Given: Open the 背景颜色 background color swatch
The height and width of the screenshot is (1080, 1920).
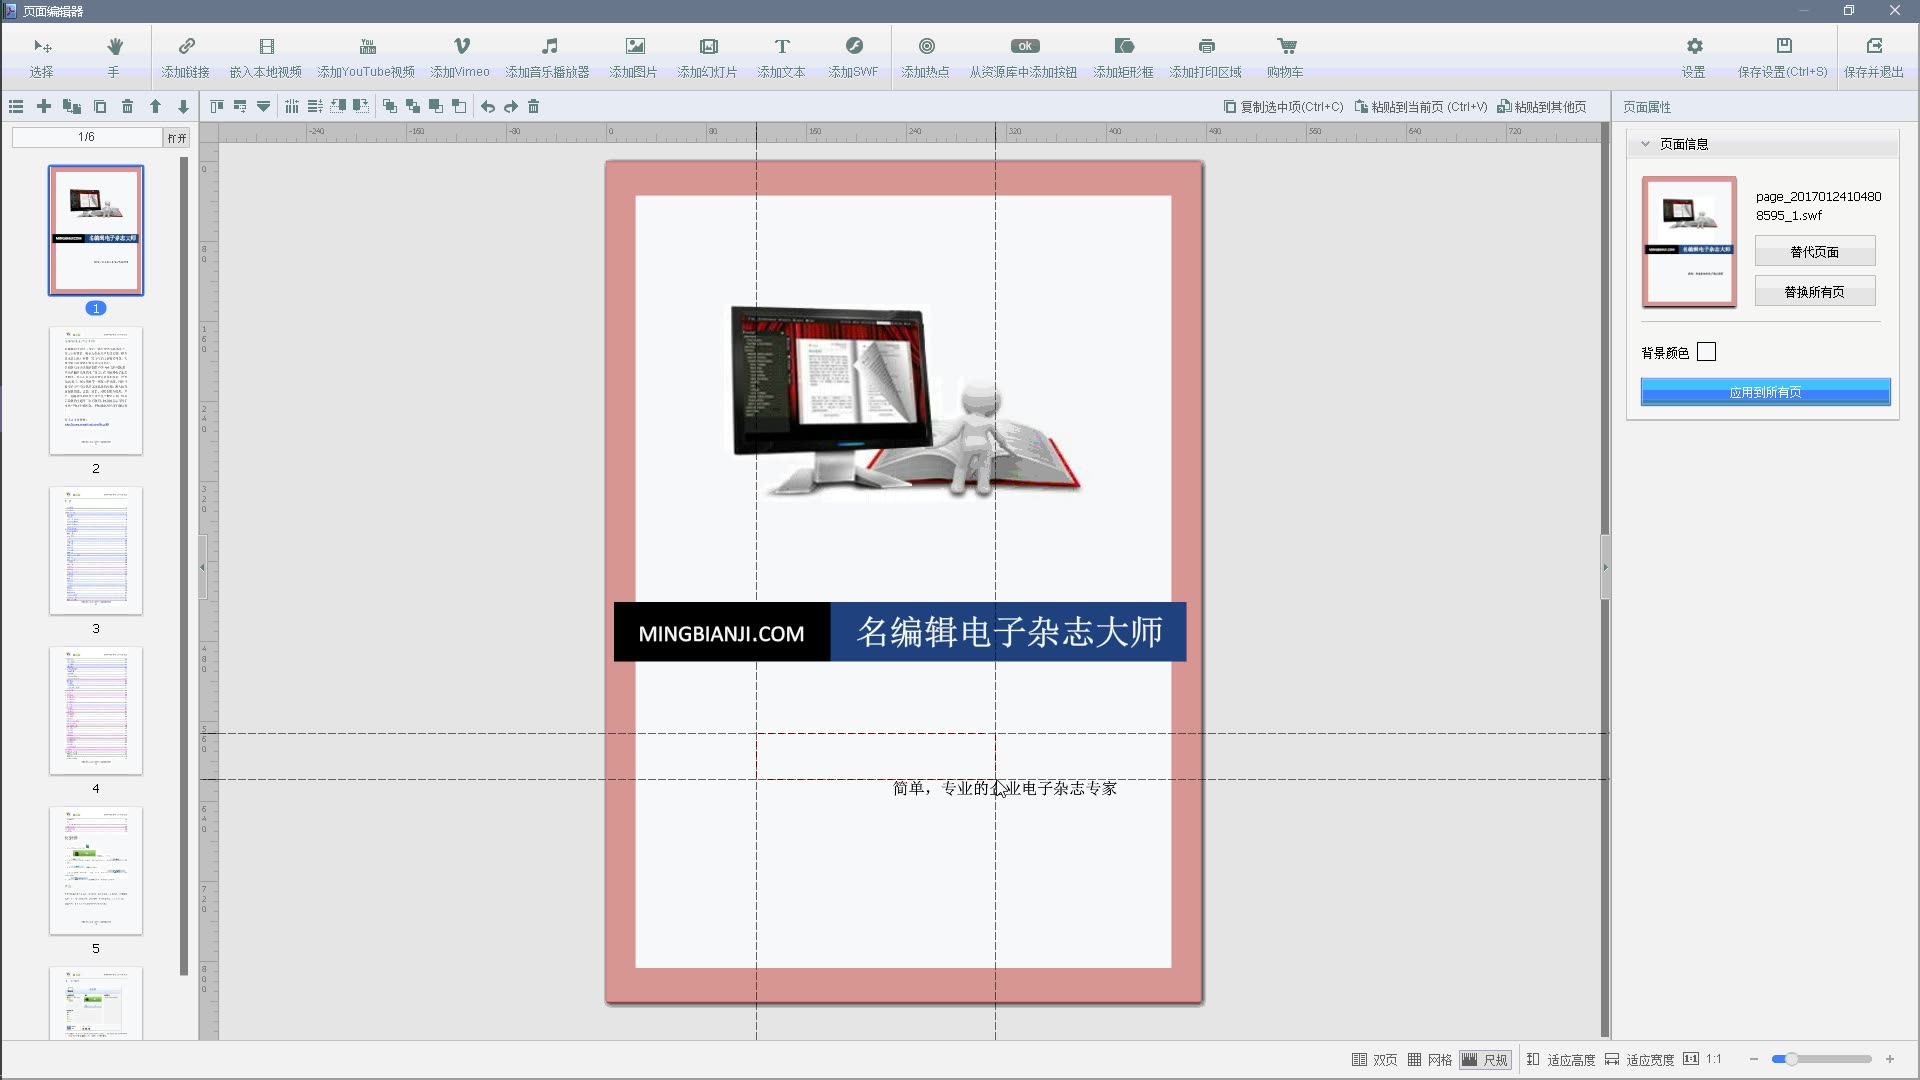Looking at the screenshot, I should click(1707, 352).
